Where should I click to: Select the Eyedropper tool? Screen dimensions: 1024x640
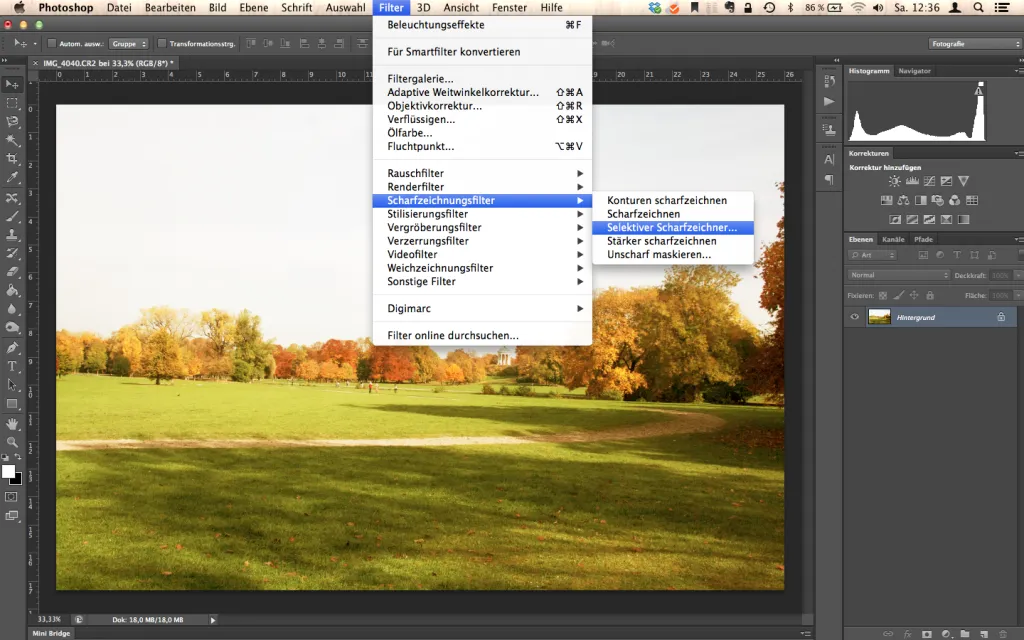(12, 178)
